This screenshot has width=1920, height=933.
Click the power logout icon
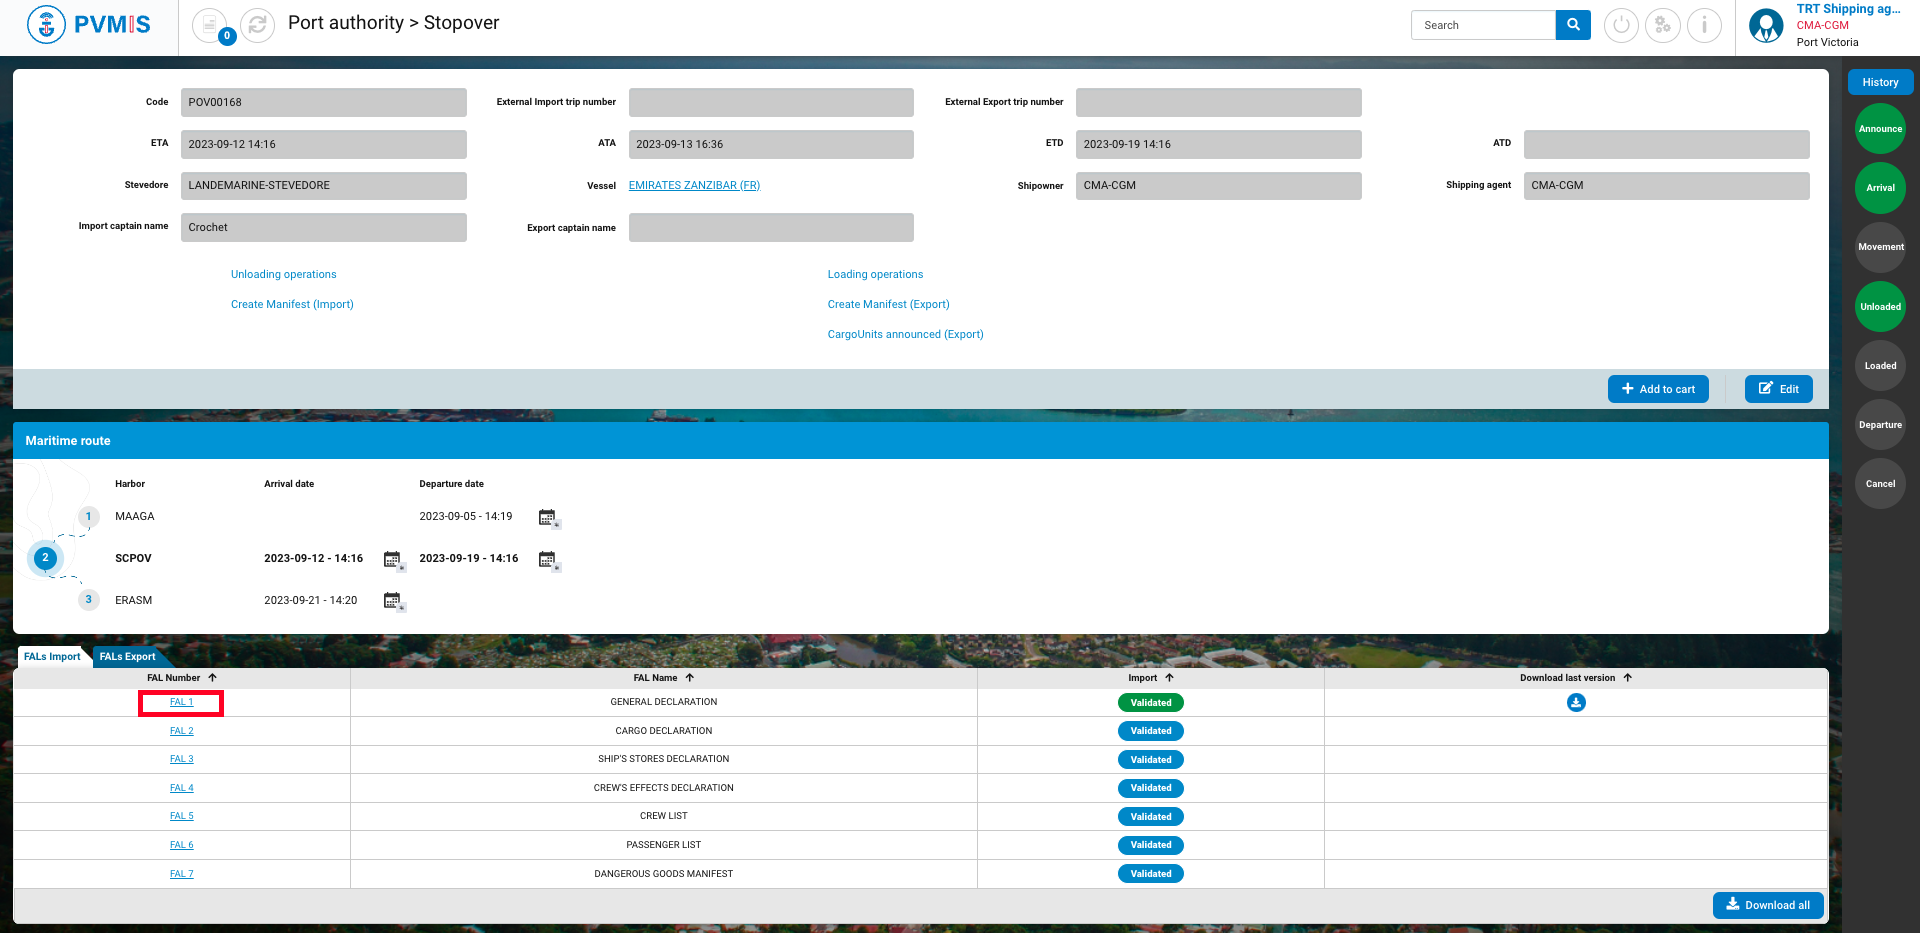1621,25
